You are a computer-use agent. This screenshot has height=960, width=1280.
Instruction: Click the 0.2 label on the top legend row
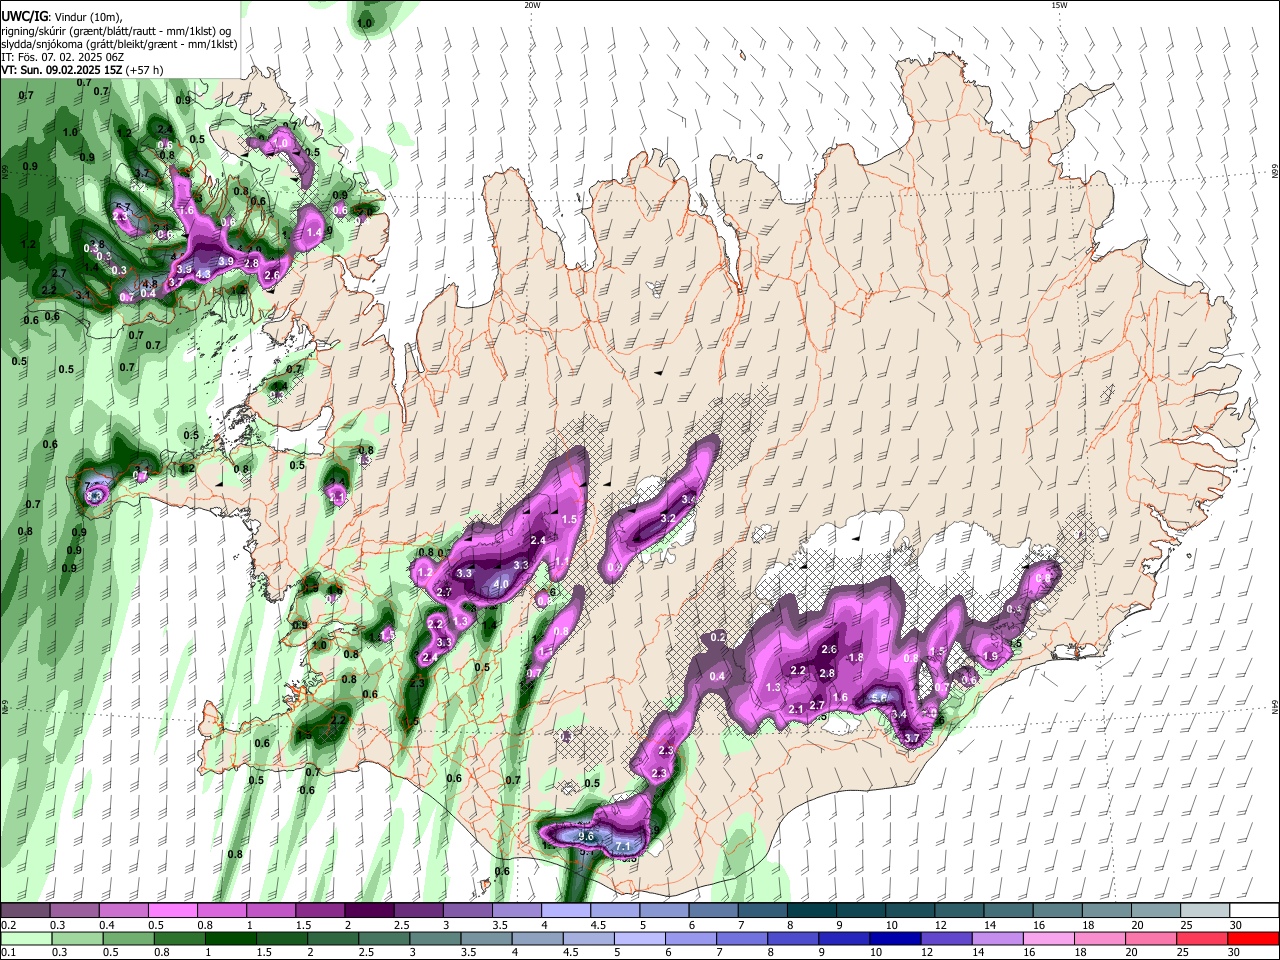pos(8,925)
